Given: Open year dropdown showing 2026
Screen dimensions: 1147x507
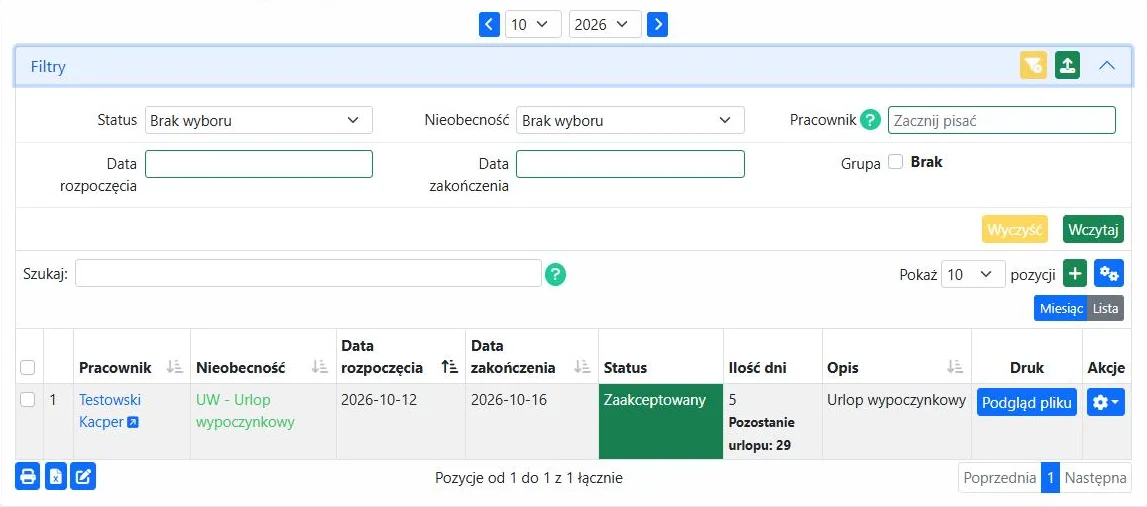Looking at the screenshot, I should tap(605, 24).
